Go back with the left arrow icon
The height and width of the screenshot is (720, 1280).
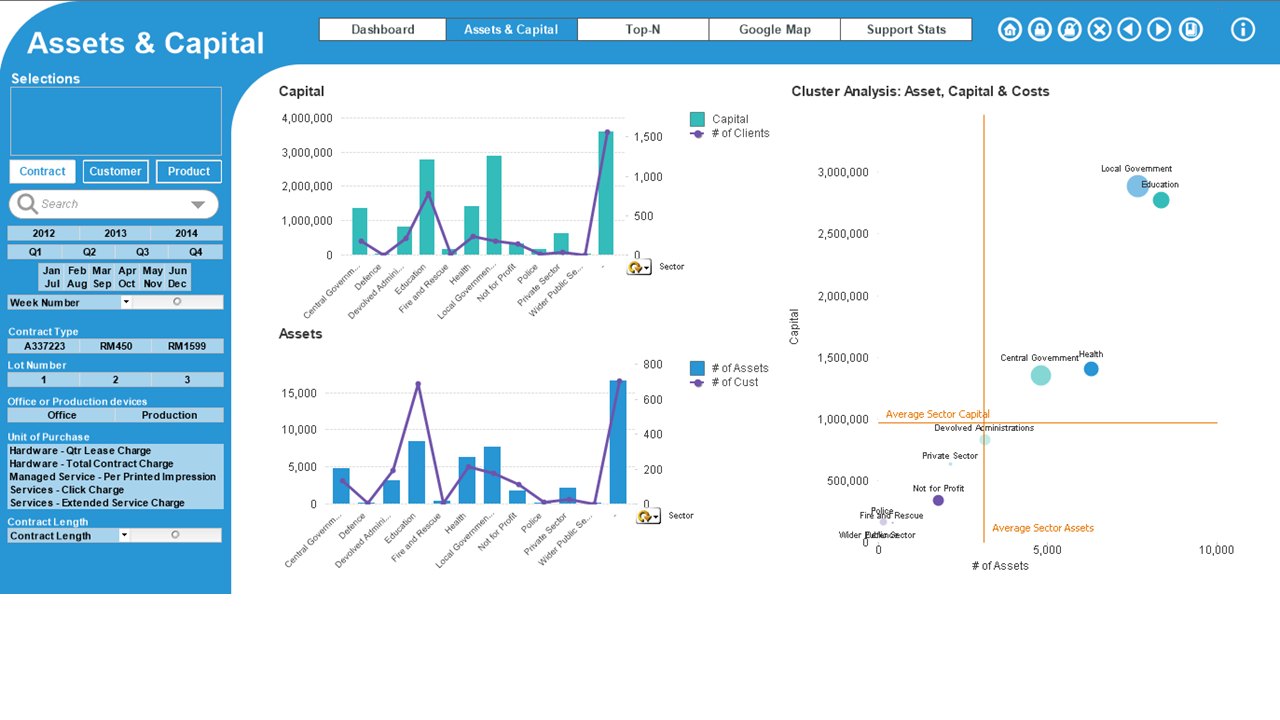(x=1129, y=30)
